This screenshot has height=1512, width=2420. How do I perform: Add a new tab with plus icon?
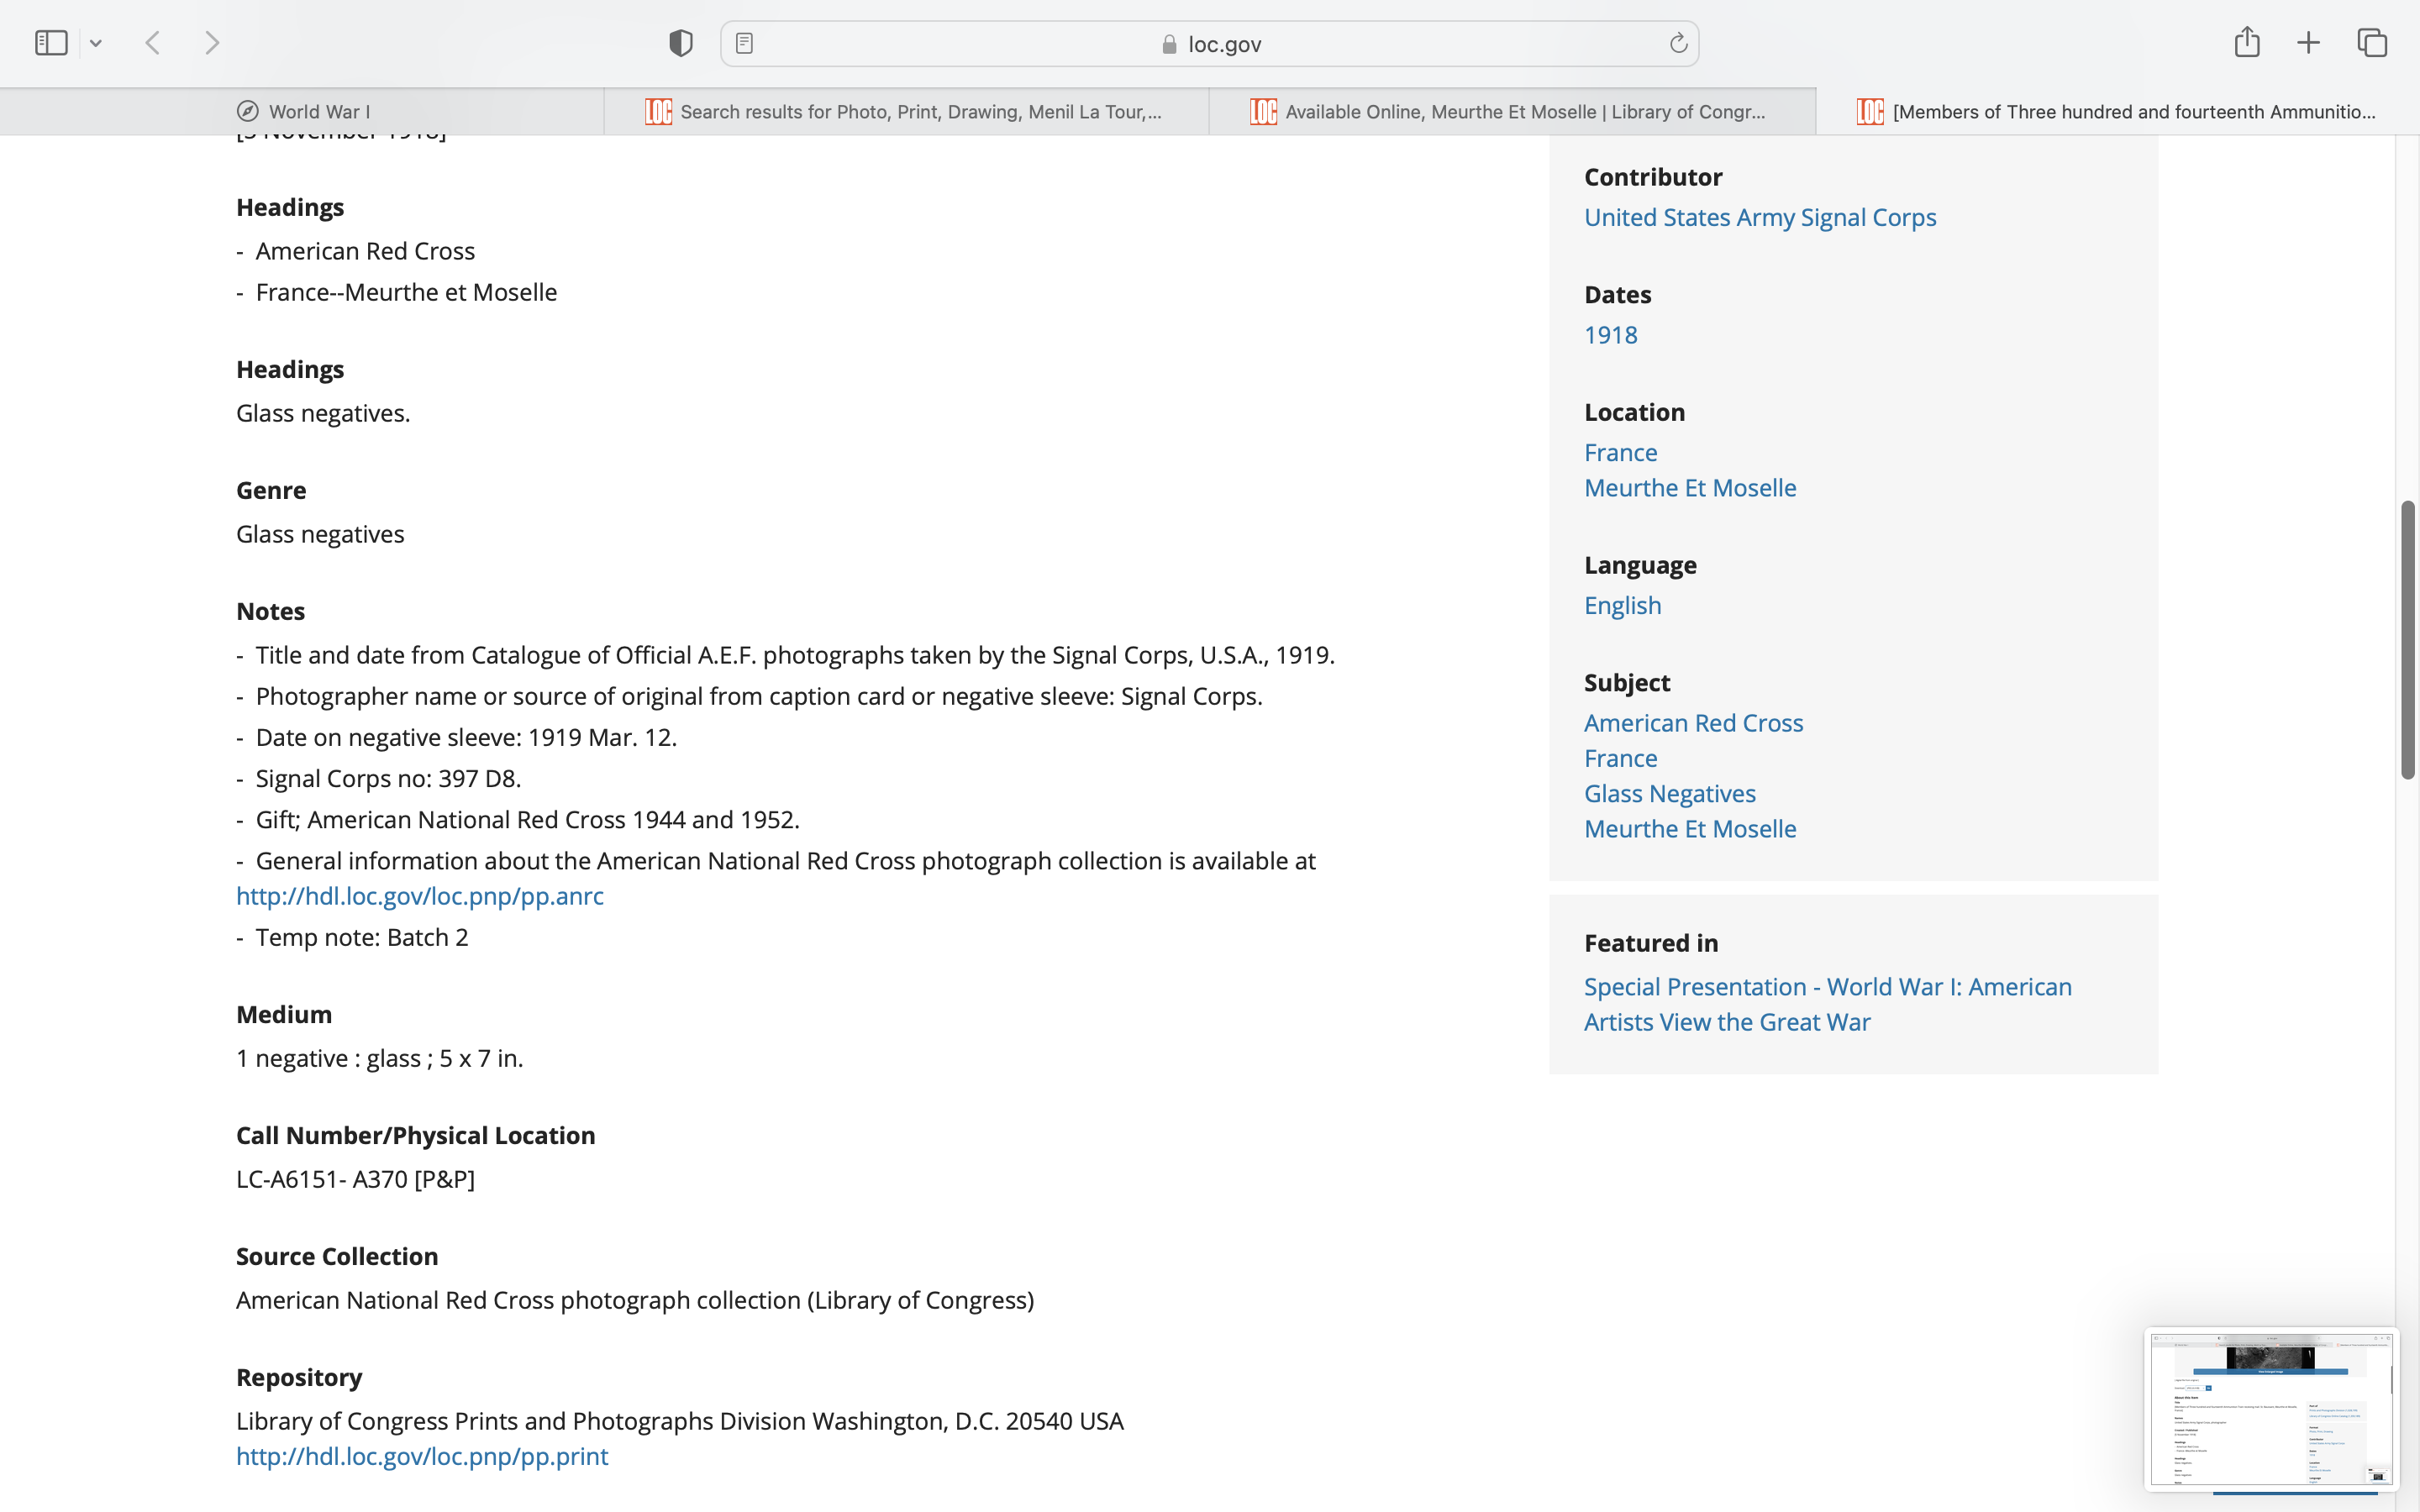click(x=2308, y=43)
